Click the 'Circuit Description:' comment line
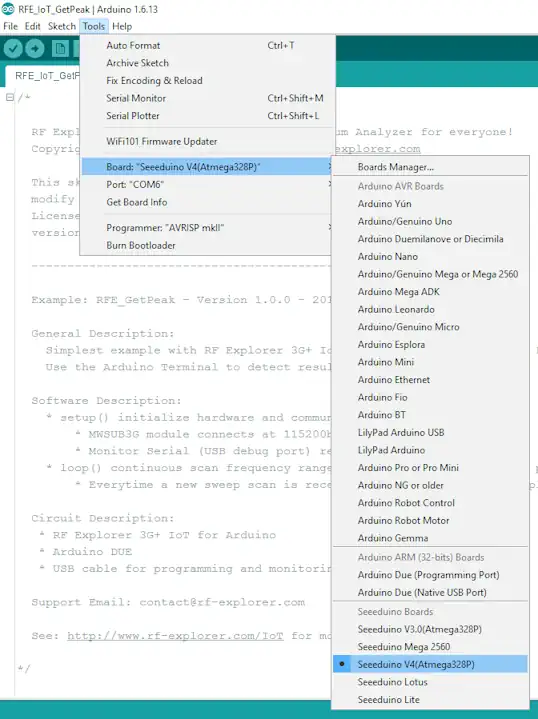 (103, 519)
